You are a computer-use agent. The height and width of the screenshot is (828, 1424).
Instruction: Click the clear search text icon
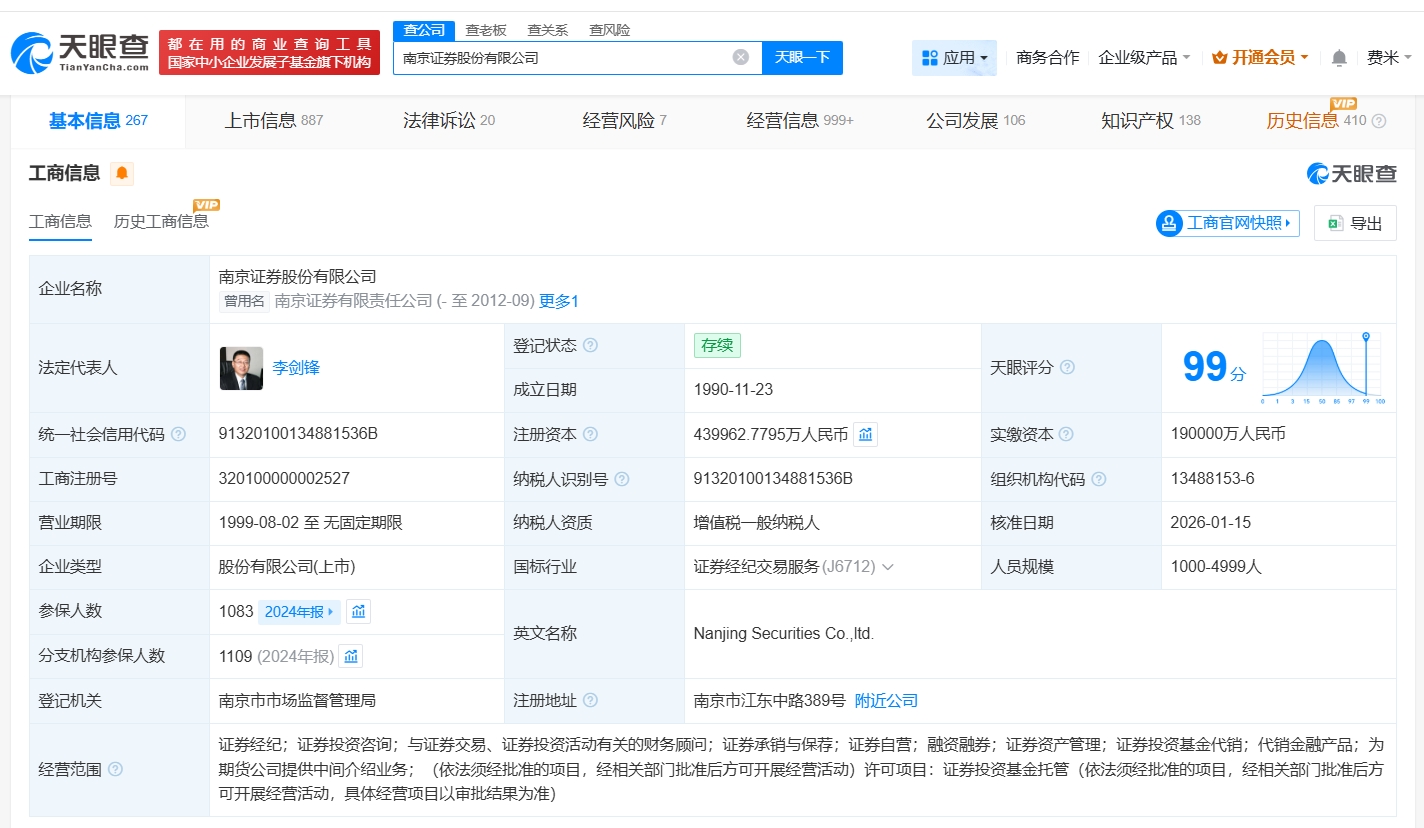click(740, 57)
